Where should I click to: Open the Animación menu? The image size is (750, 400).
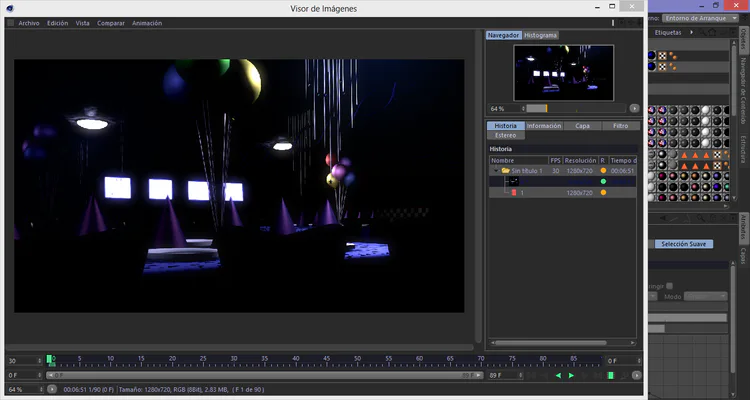147,23
